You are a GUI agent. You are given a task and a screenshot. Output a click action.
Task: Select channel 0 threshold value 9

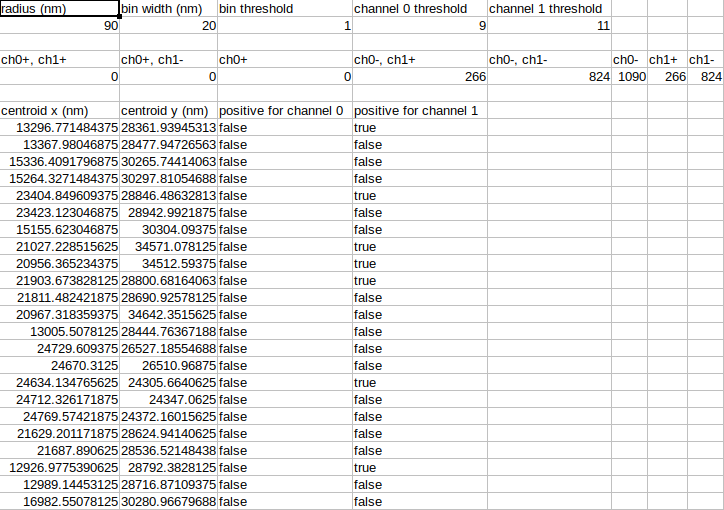(420, 25)
